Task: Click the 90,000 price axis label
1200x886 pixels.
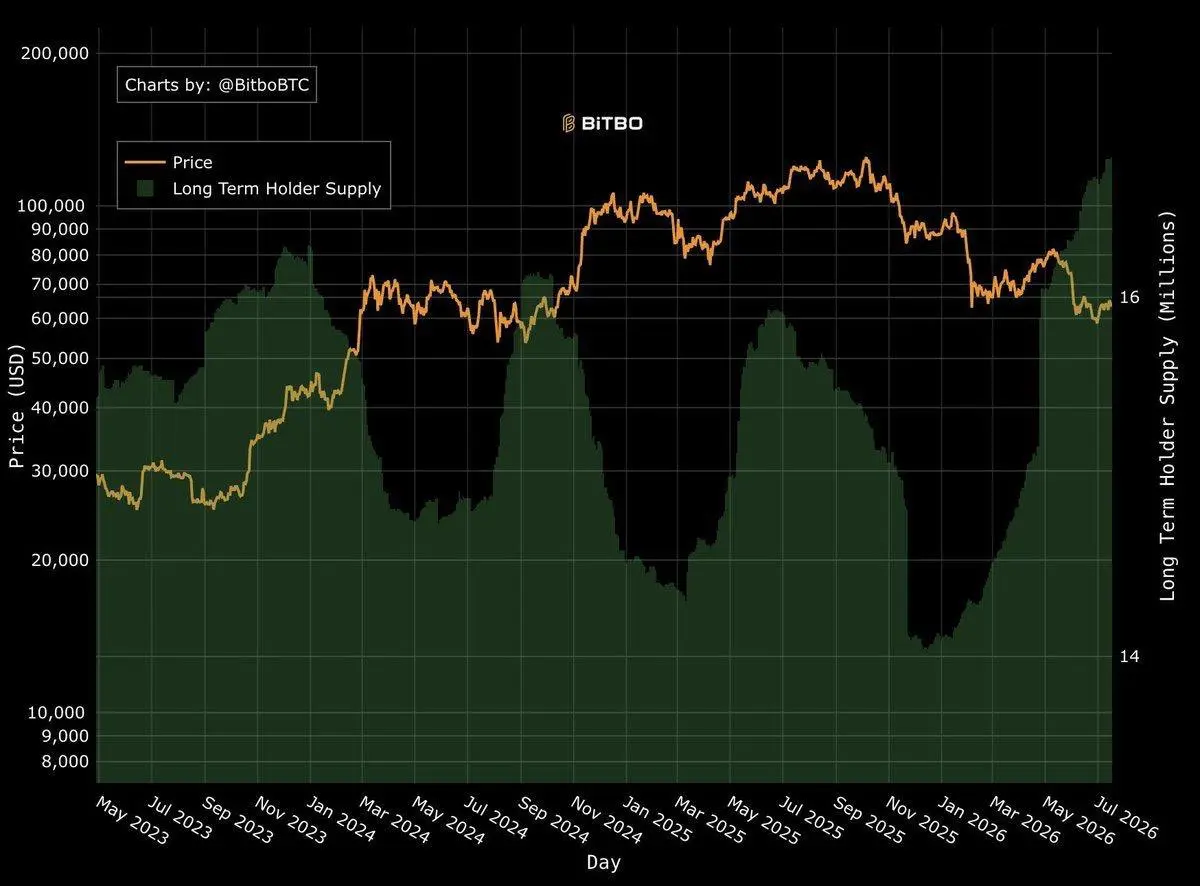Action: tap(59, 229)
